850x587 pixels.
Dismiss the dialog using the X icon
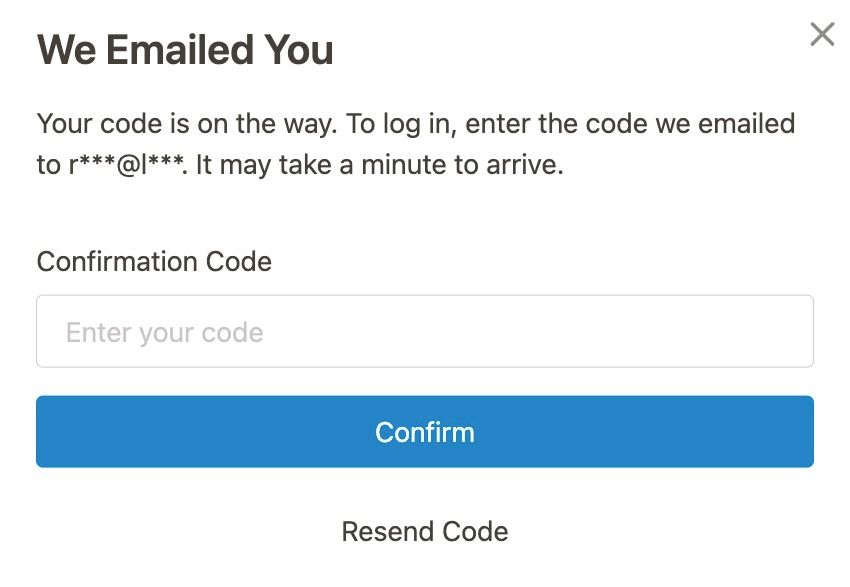click(822, 35)
